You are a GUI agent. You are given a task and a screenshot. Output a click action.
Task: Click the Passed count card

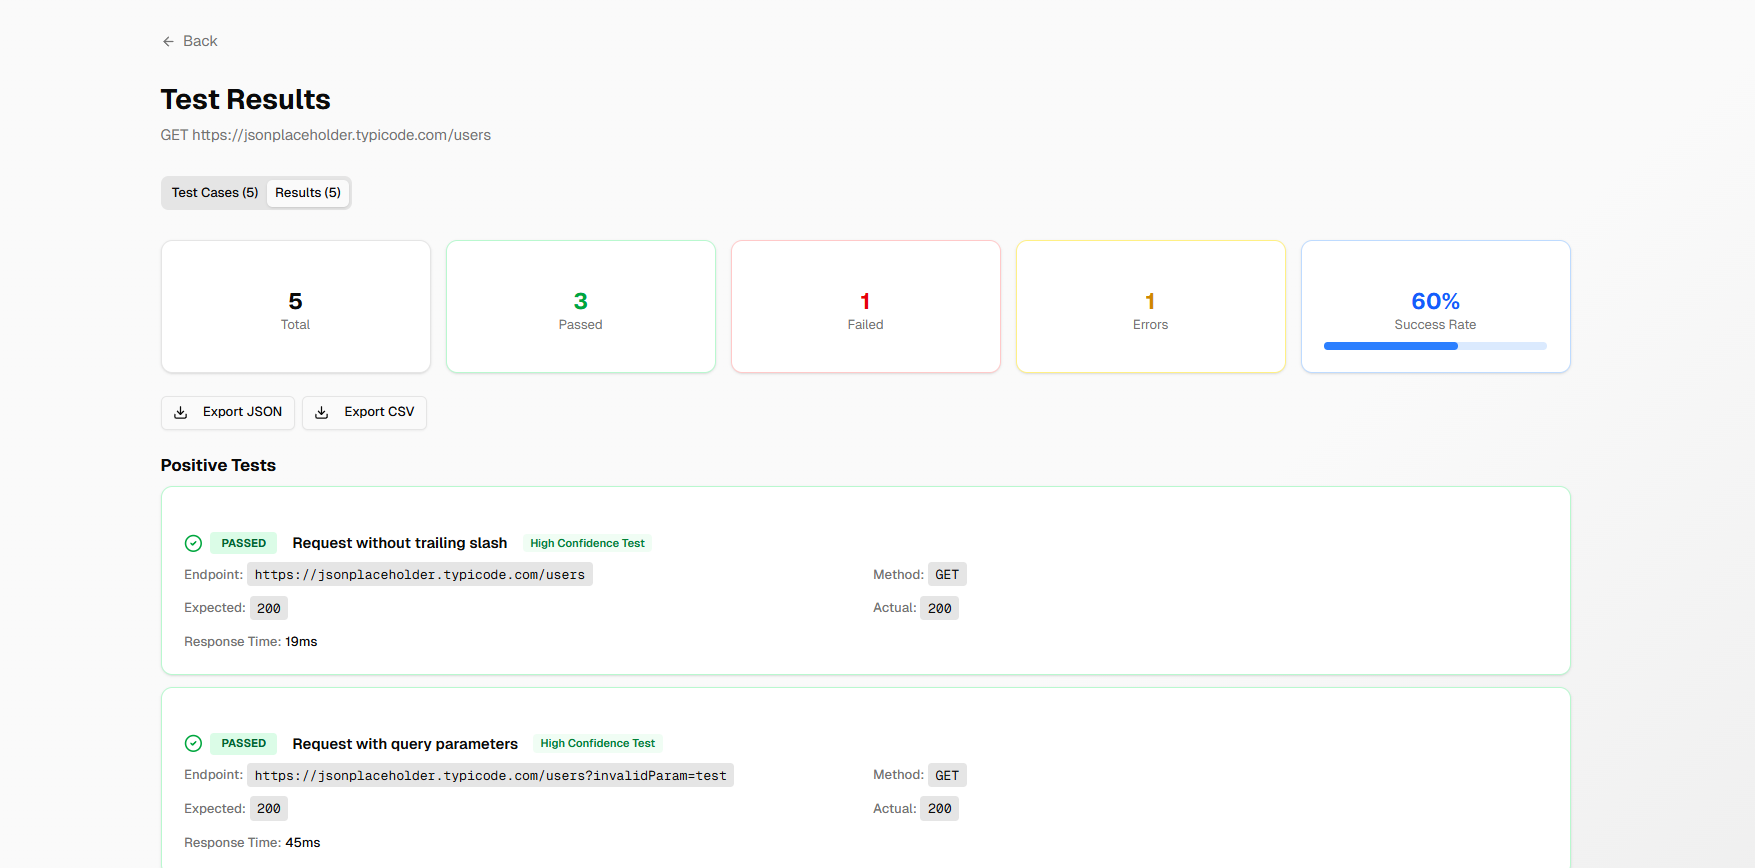coord(581,306)
